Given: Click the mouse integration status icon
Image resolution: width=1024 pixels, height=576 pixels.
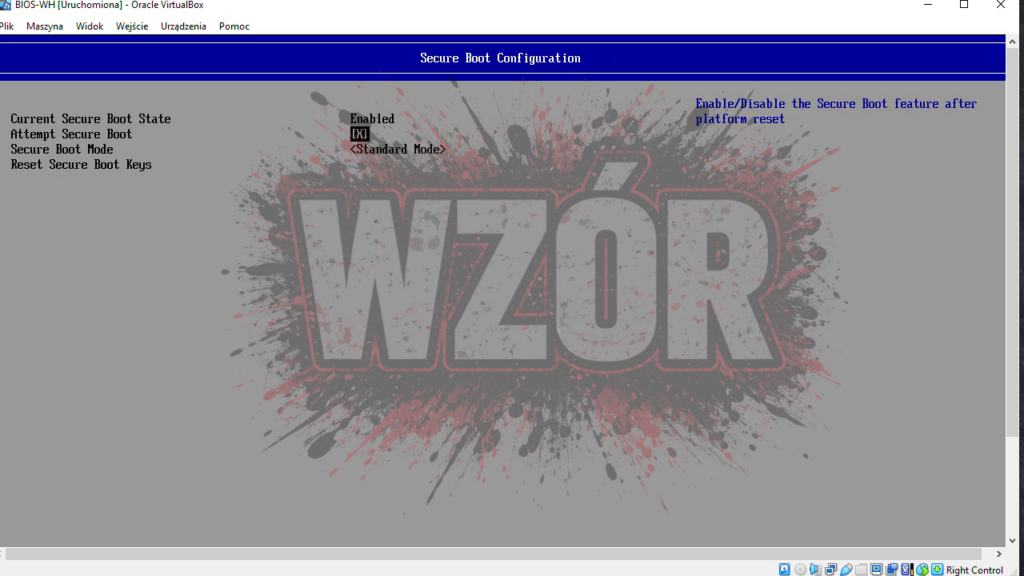Looking at the screenshot, I should (x=923, y=569).
